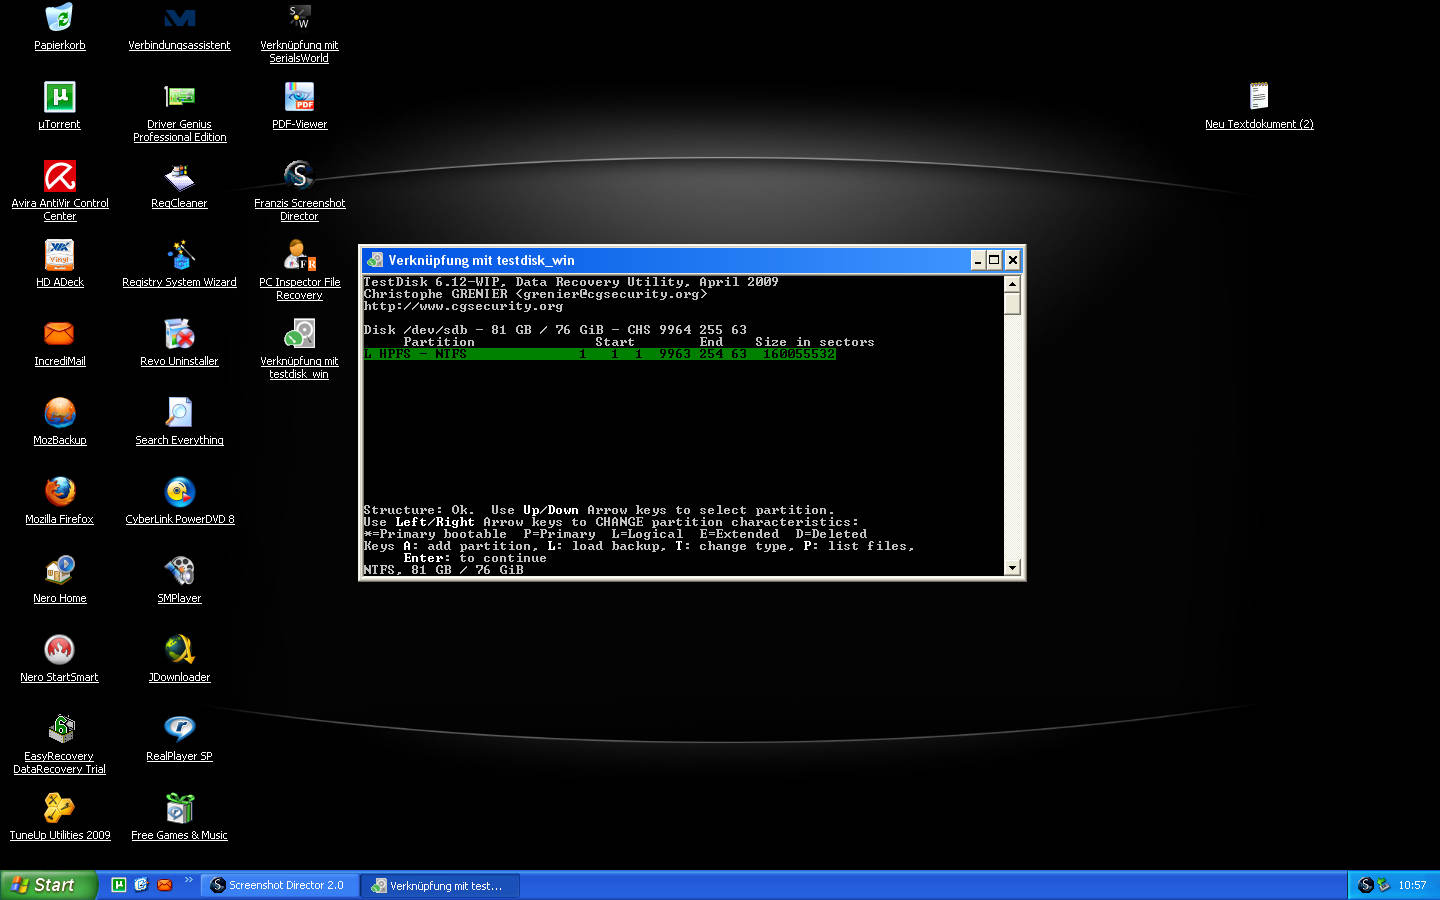Select Neu Textdokument (2) file icon
Viewport: 1440px width, 900px height.
tap(1259, 97)
